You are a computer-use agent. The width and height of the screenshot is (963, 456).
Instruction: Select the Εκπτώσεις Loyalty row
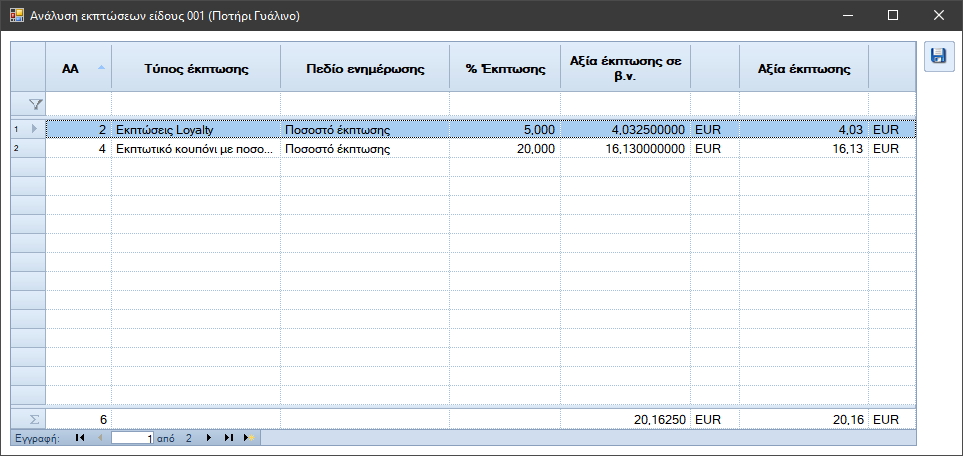pyautogui.click(x=480, y=130)
